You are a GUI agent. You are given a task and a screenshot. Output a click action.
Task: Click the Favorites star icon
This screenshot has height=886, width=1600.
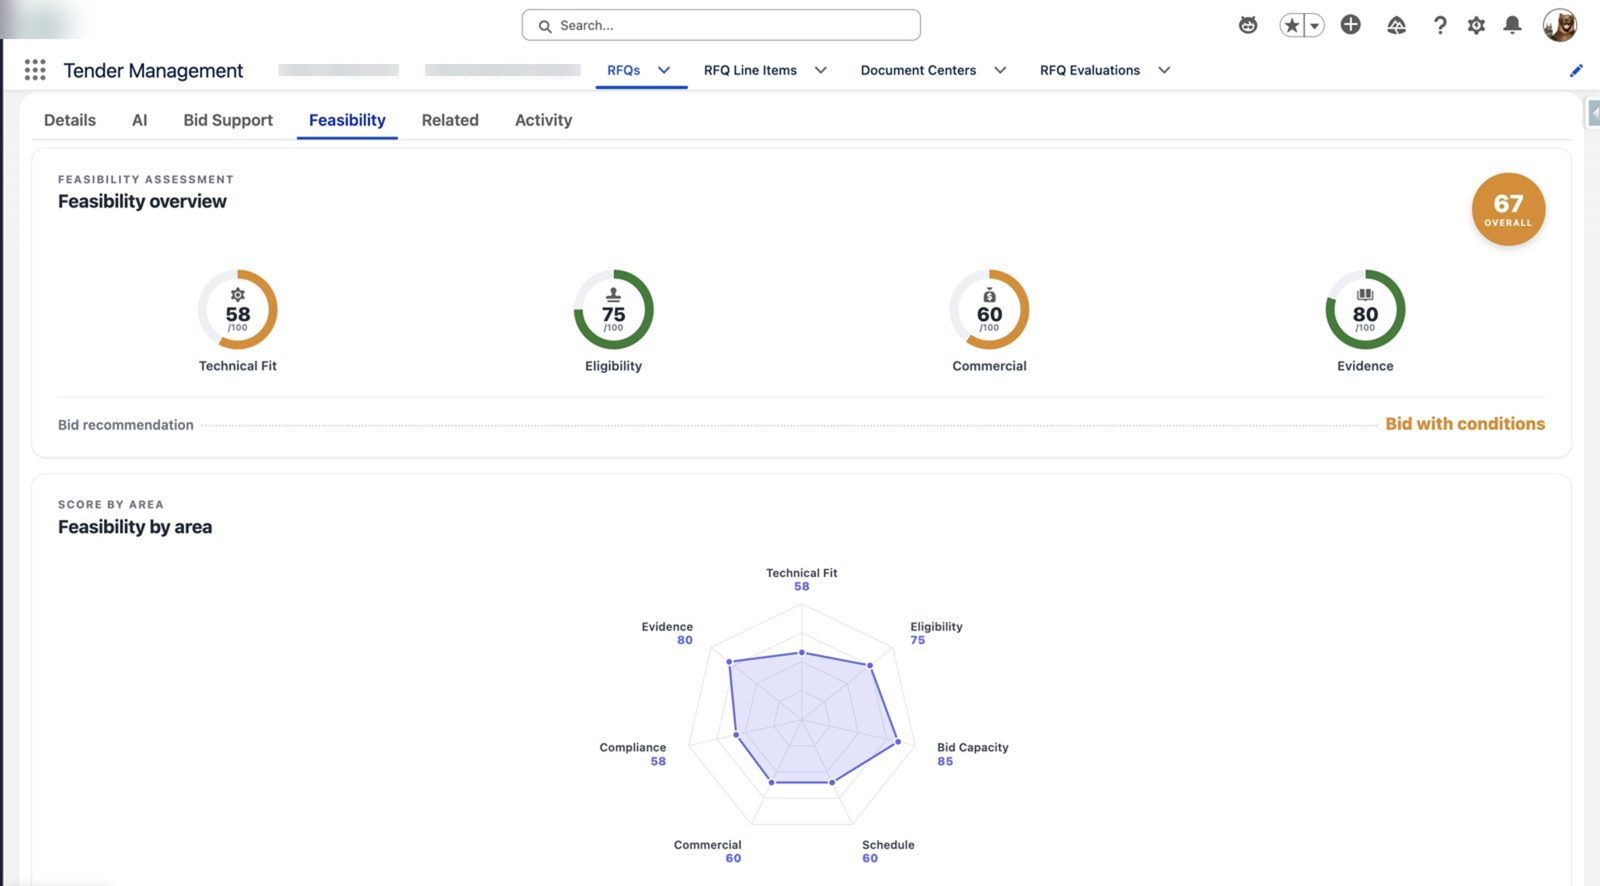1292,25
